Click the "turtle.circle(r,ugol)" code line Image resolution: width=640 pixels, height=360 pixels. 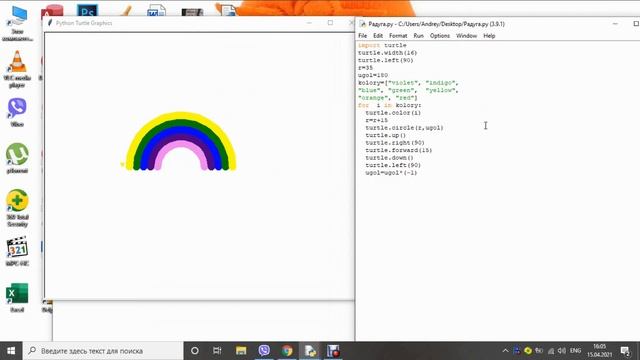404,128
